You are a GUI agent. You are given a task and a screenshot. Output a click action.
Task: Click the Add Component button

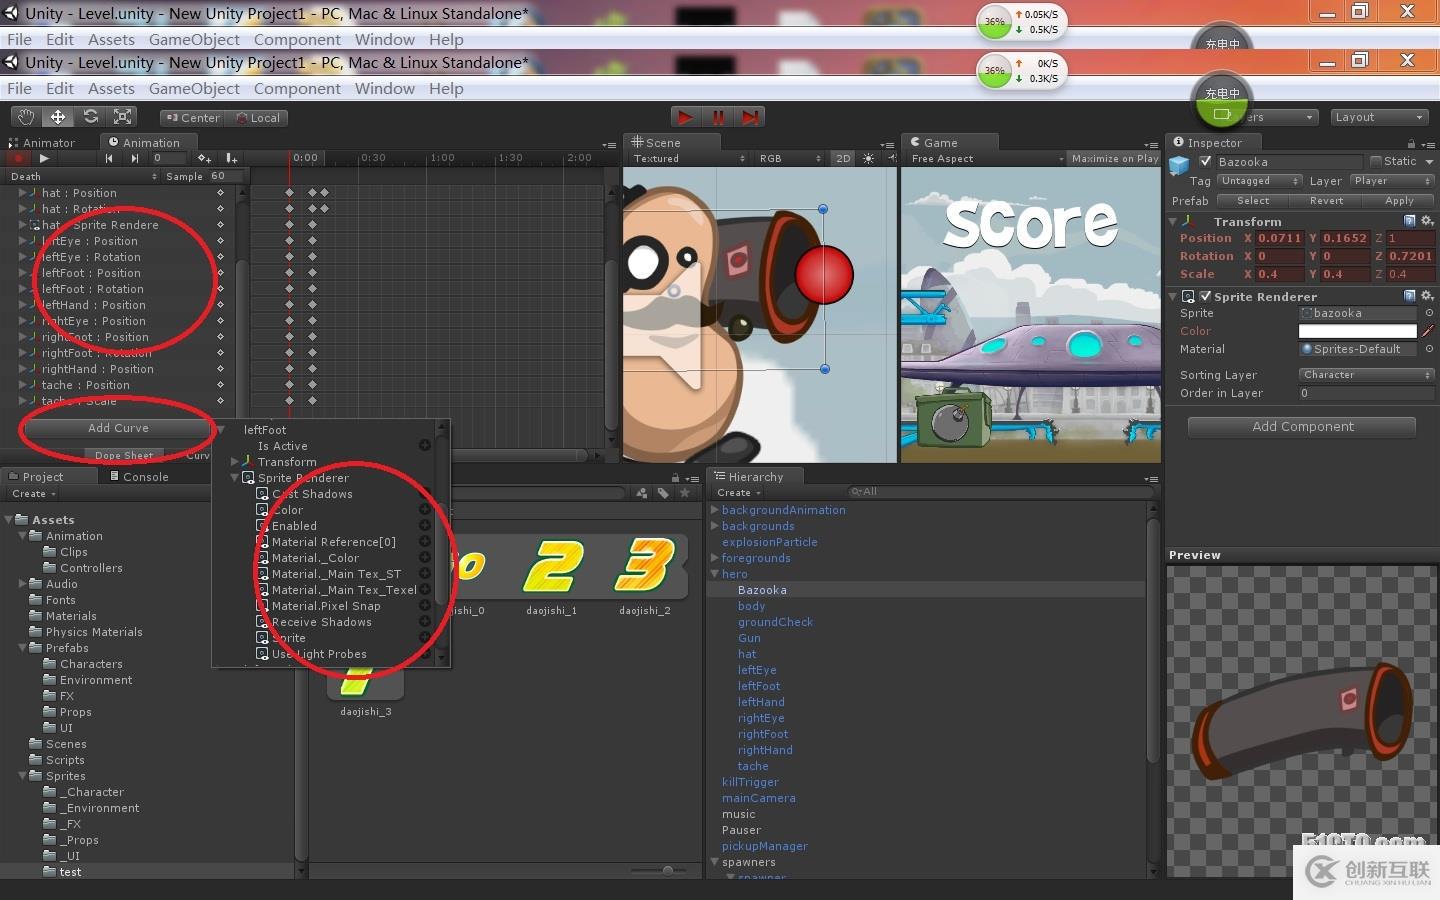click(1302, 427)
